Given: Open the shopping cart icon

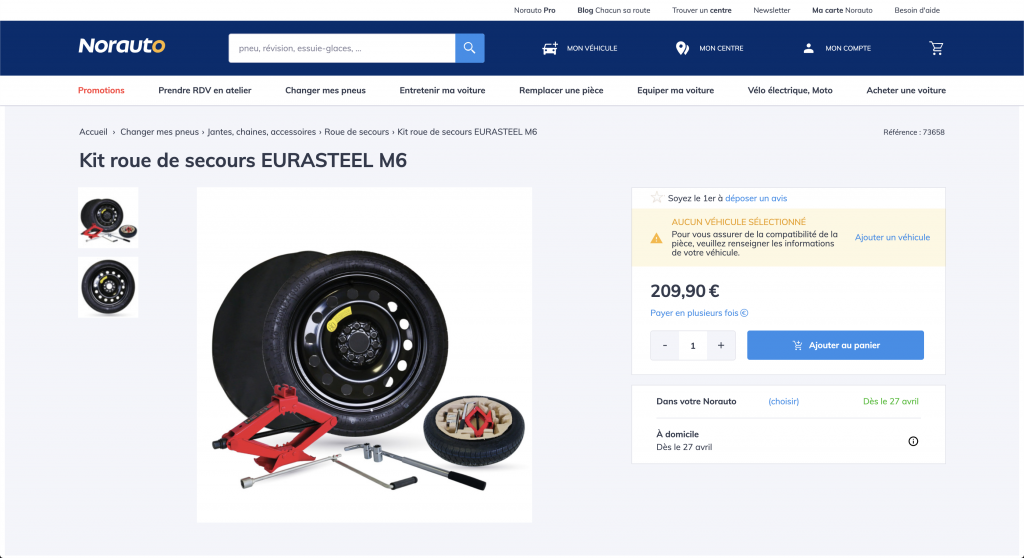Looking at the screenshot, I should point(936,48).
